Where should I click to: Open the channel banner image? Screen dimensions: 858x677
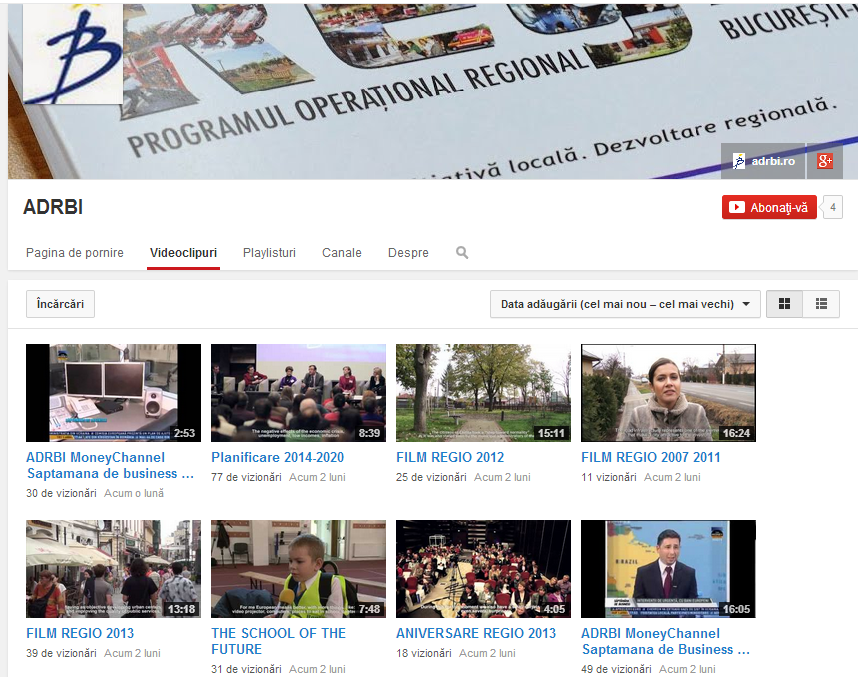(432, 91)
